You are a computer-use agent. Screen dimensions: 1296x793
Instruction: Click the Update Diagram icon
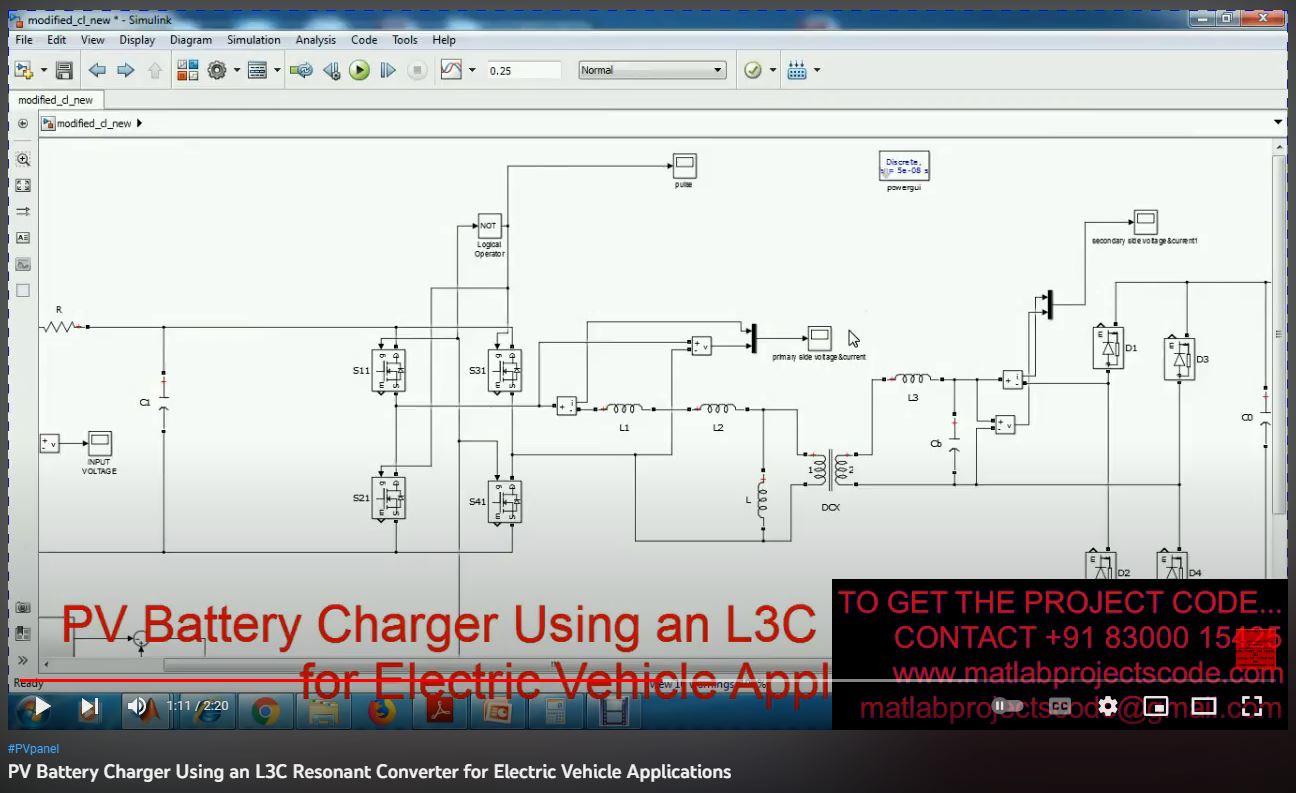coord(301,70)
